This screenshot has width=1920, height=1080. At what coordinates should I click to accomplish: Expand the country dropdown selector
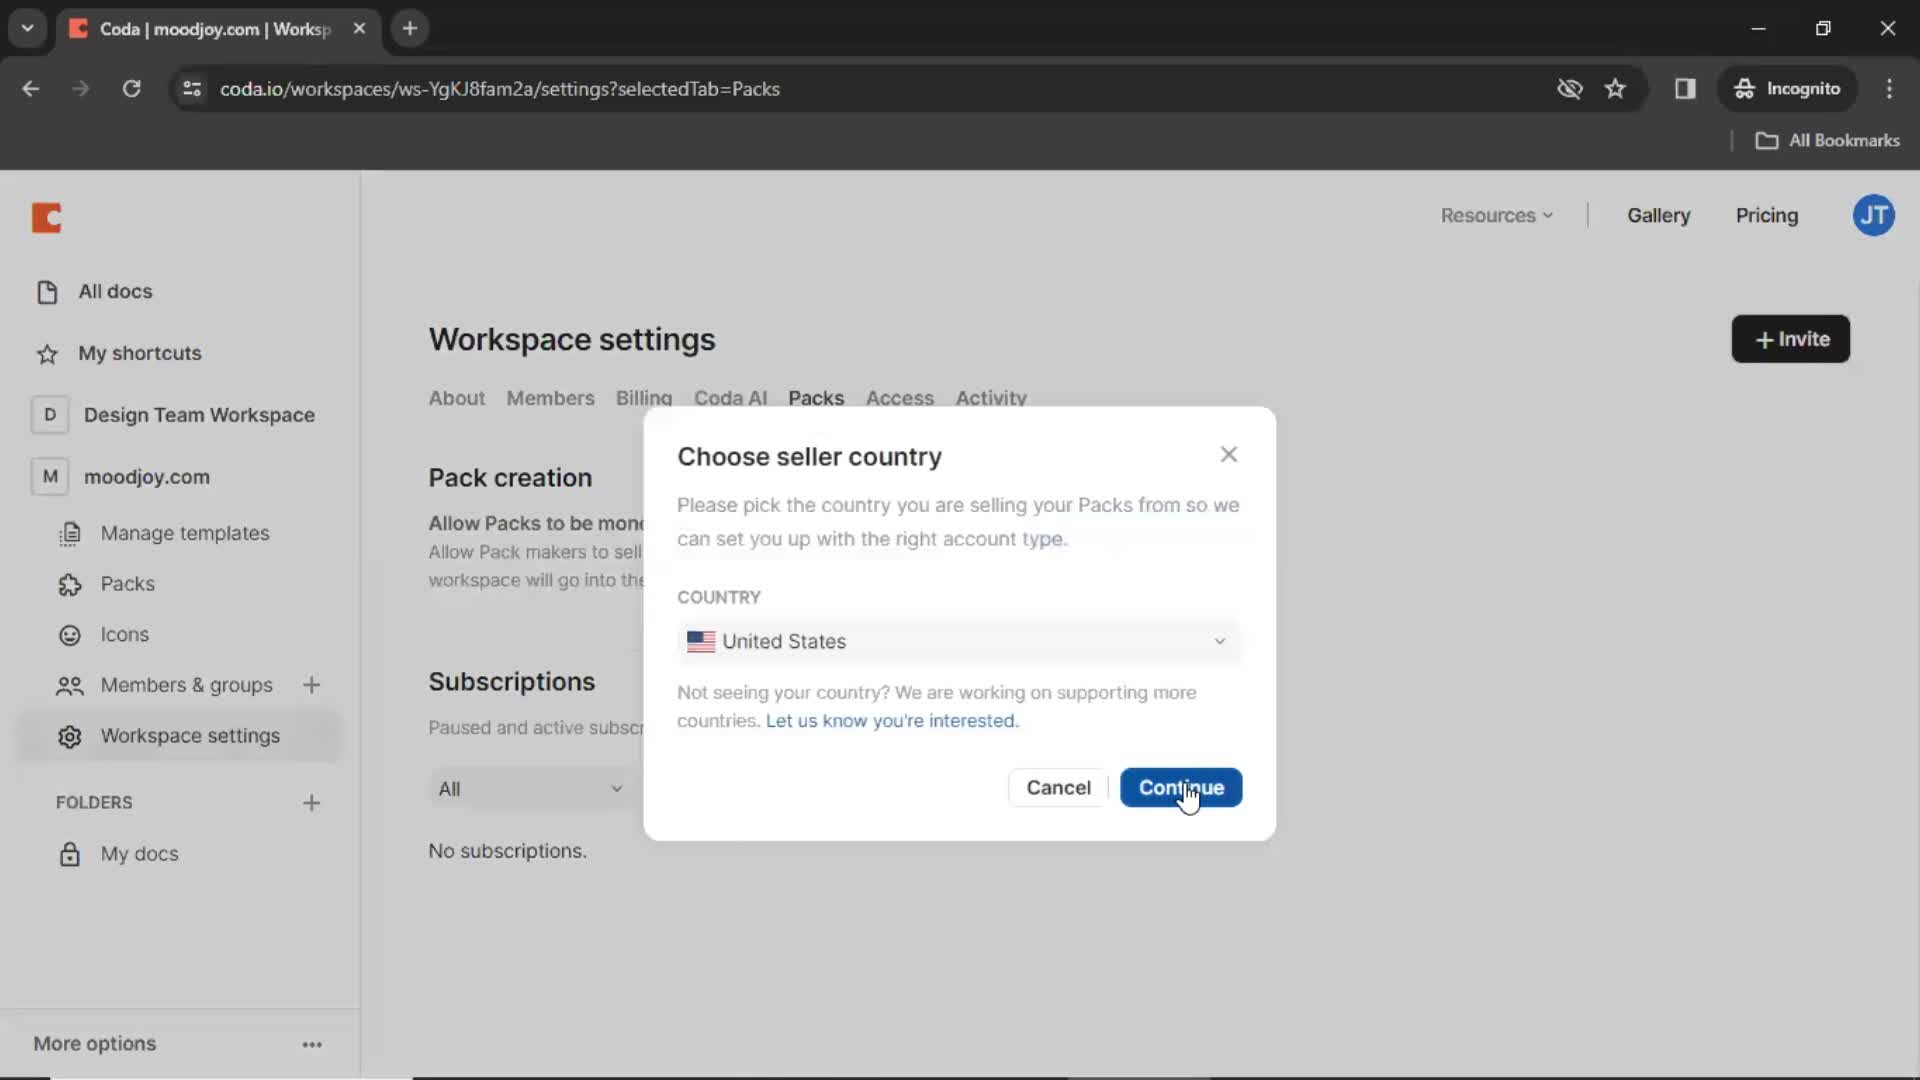[x=957, y=641]
